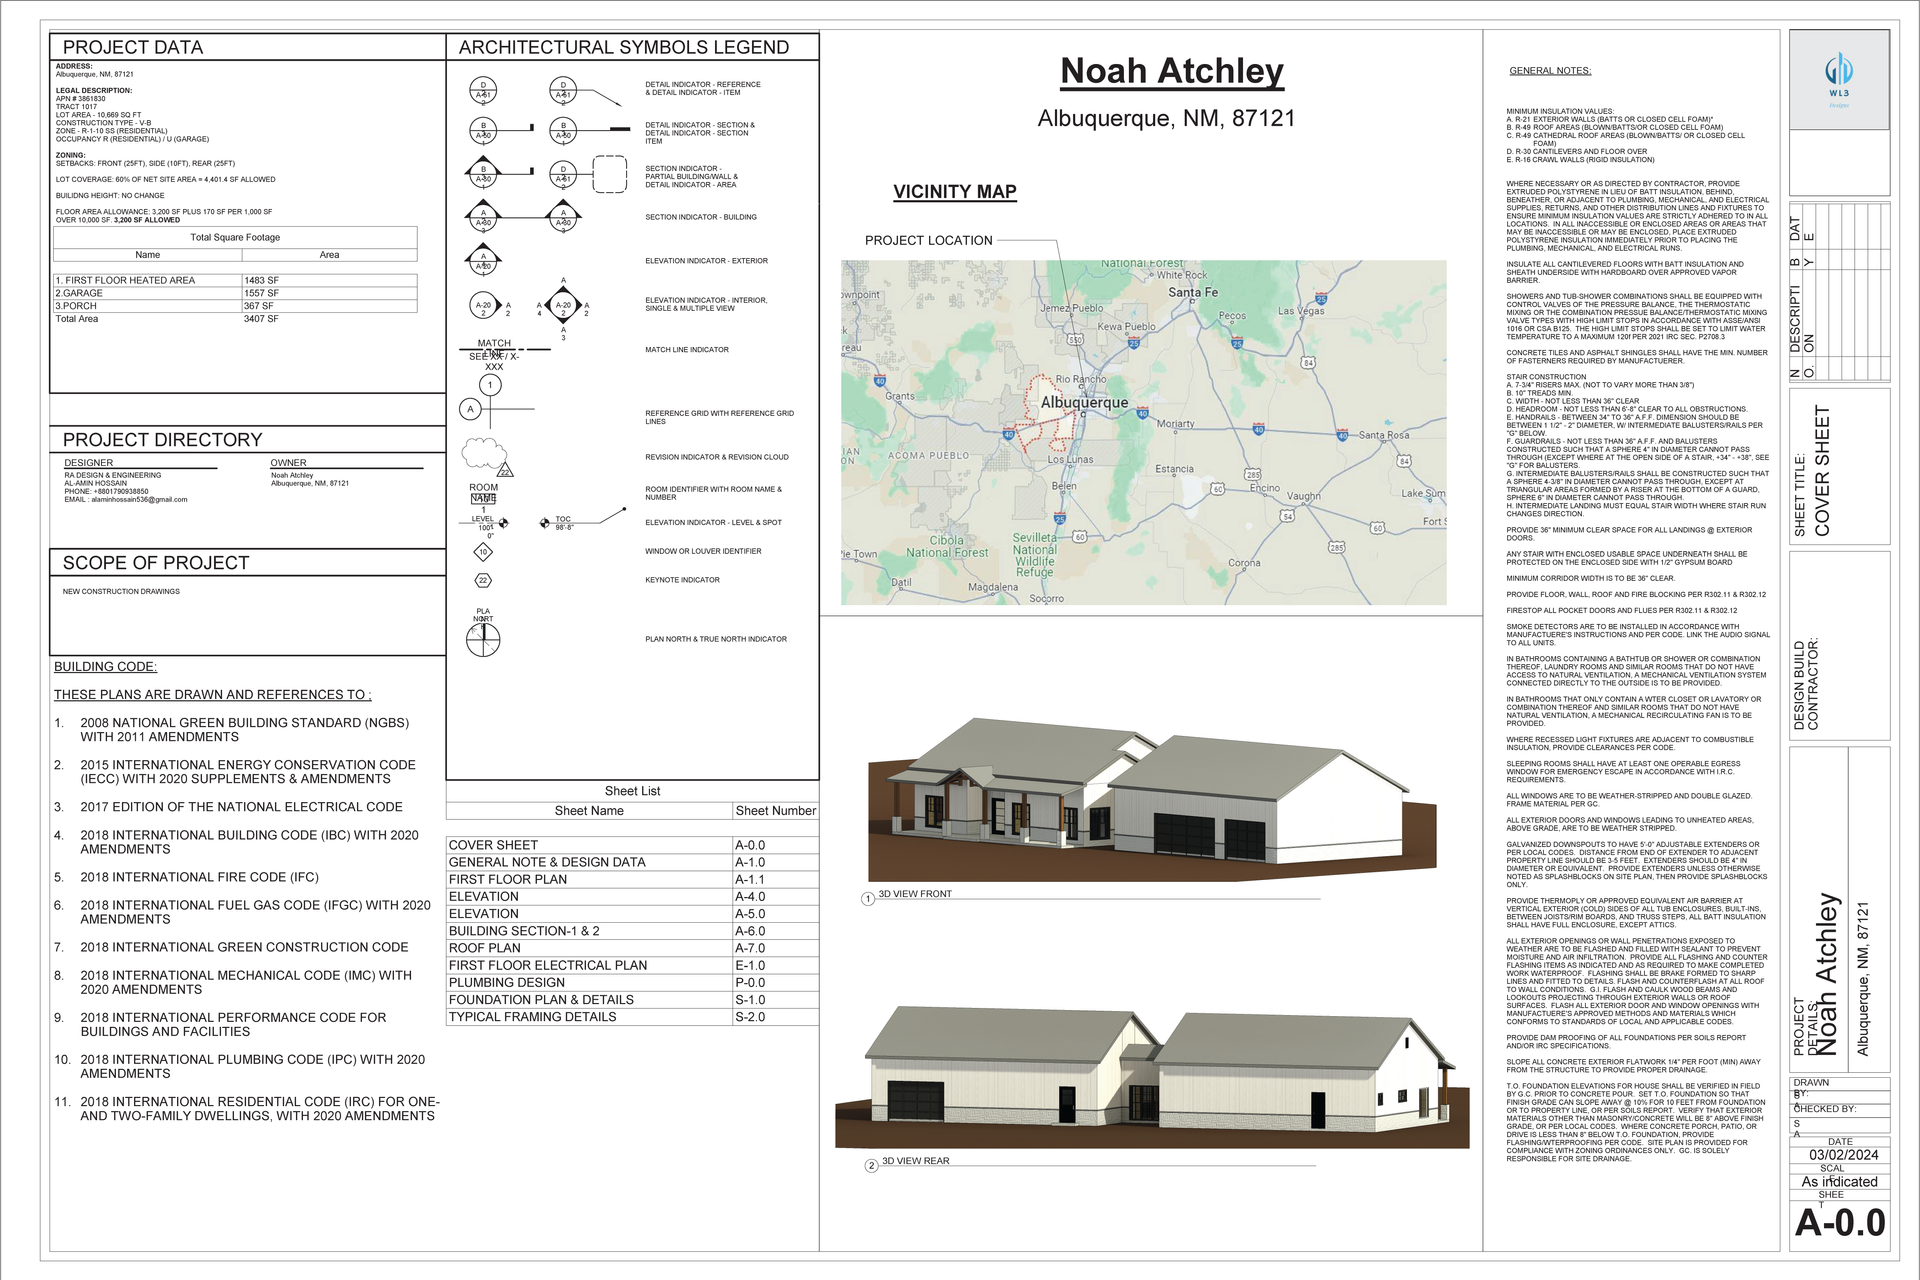Viewport: 1920px width, 1280px height.
Task: Click the VICINITY MAP heading
Action: point(954,192)
